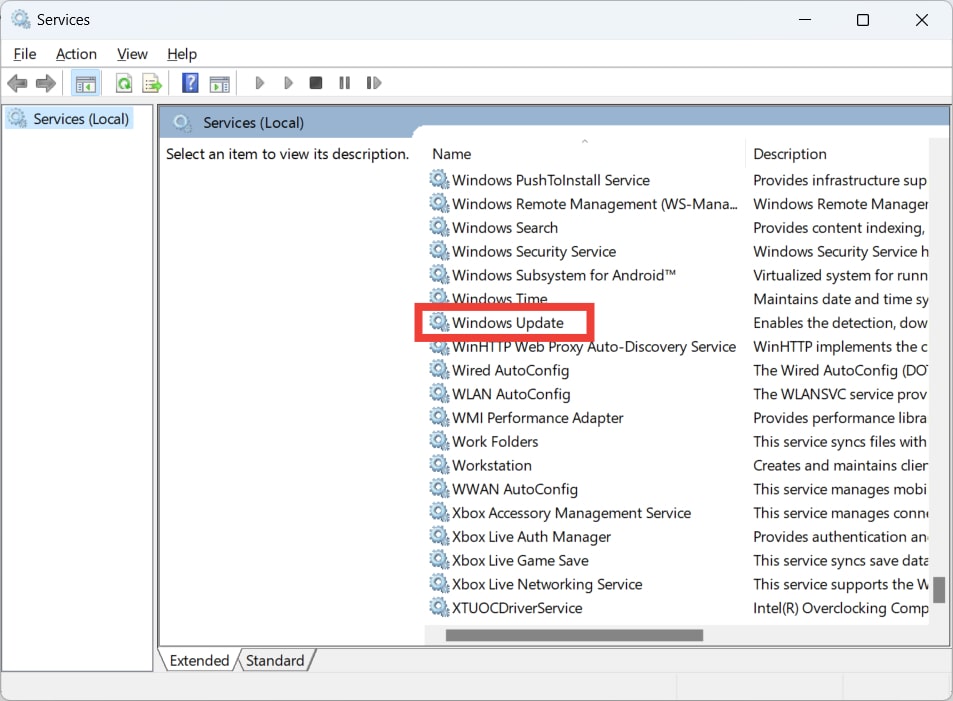
Task: Select the Extended tab
Action: click(x=198, y=660)
